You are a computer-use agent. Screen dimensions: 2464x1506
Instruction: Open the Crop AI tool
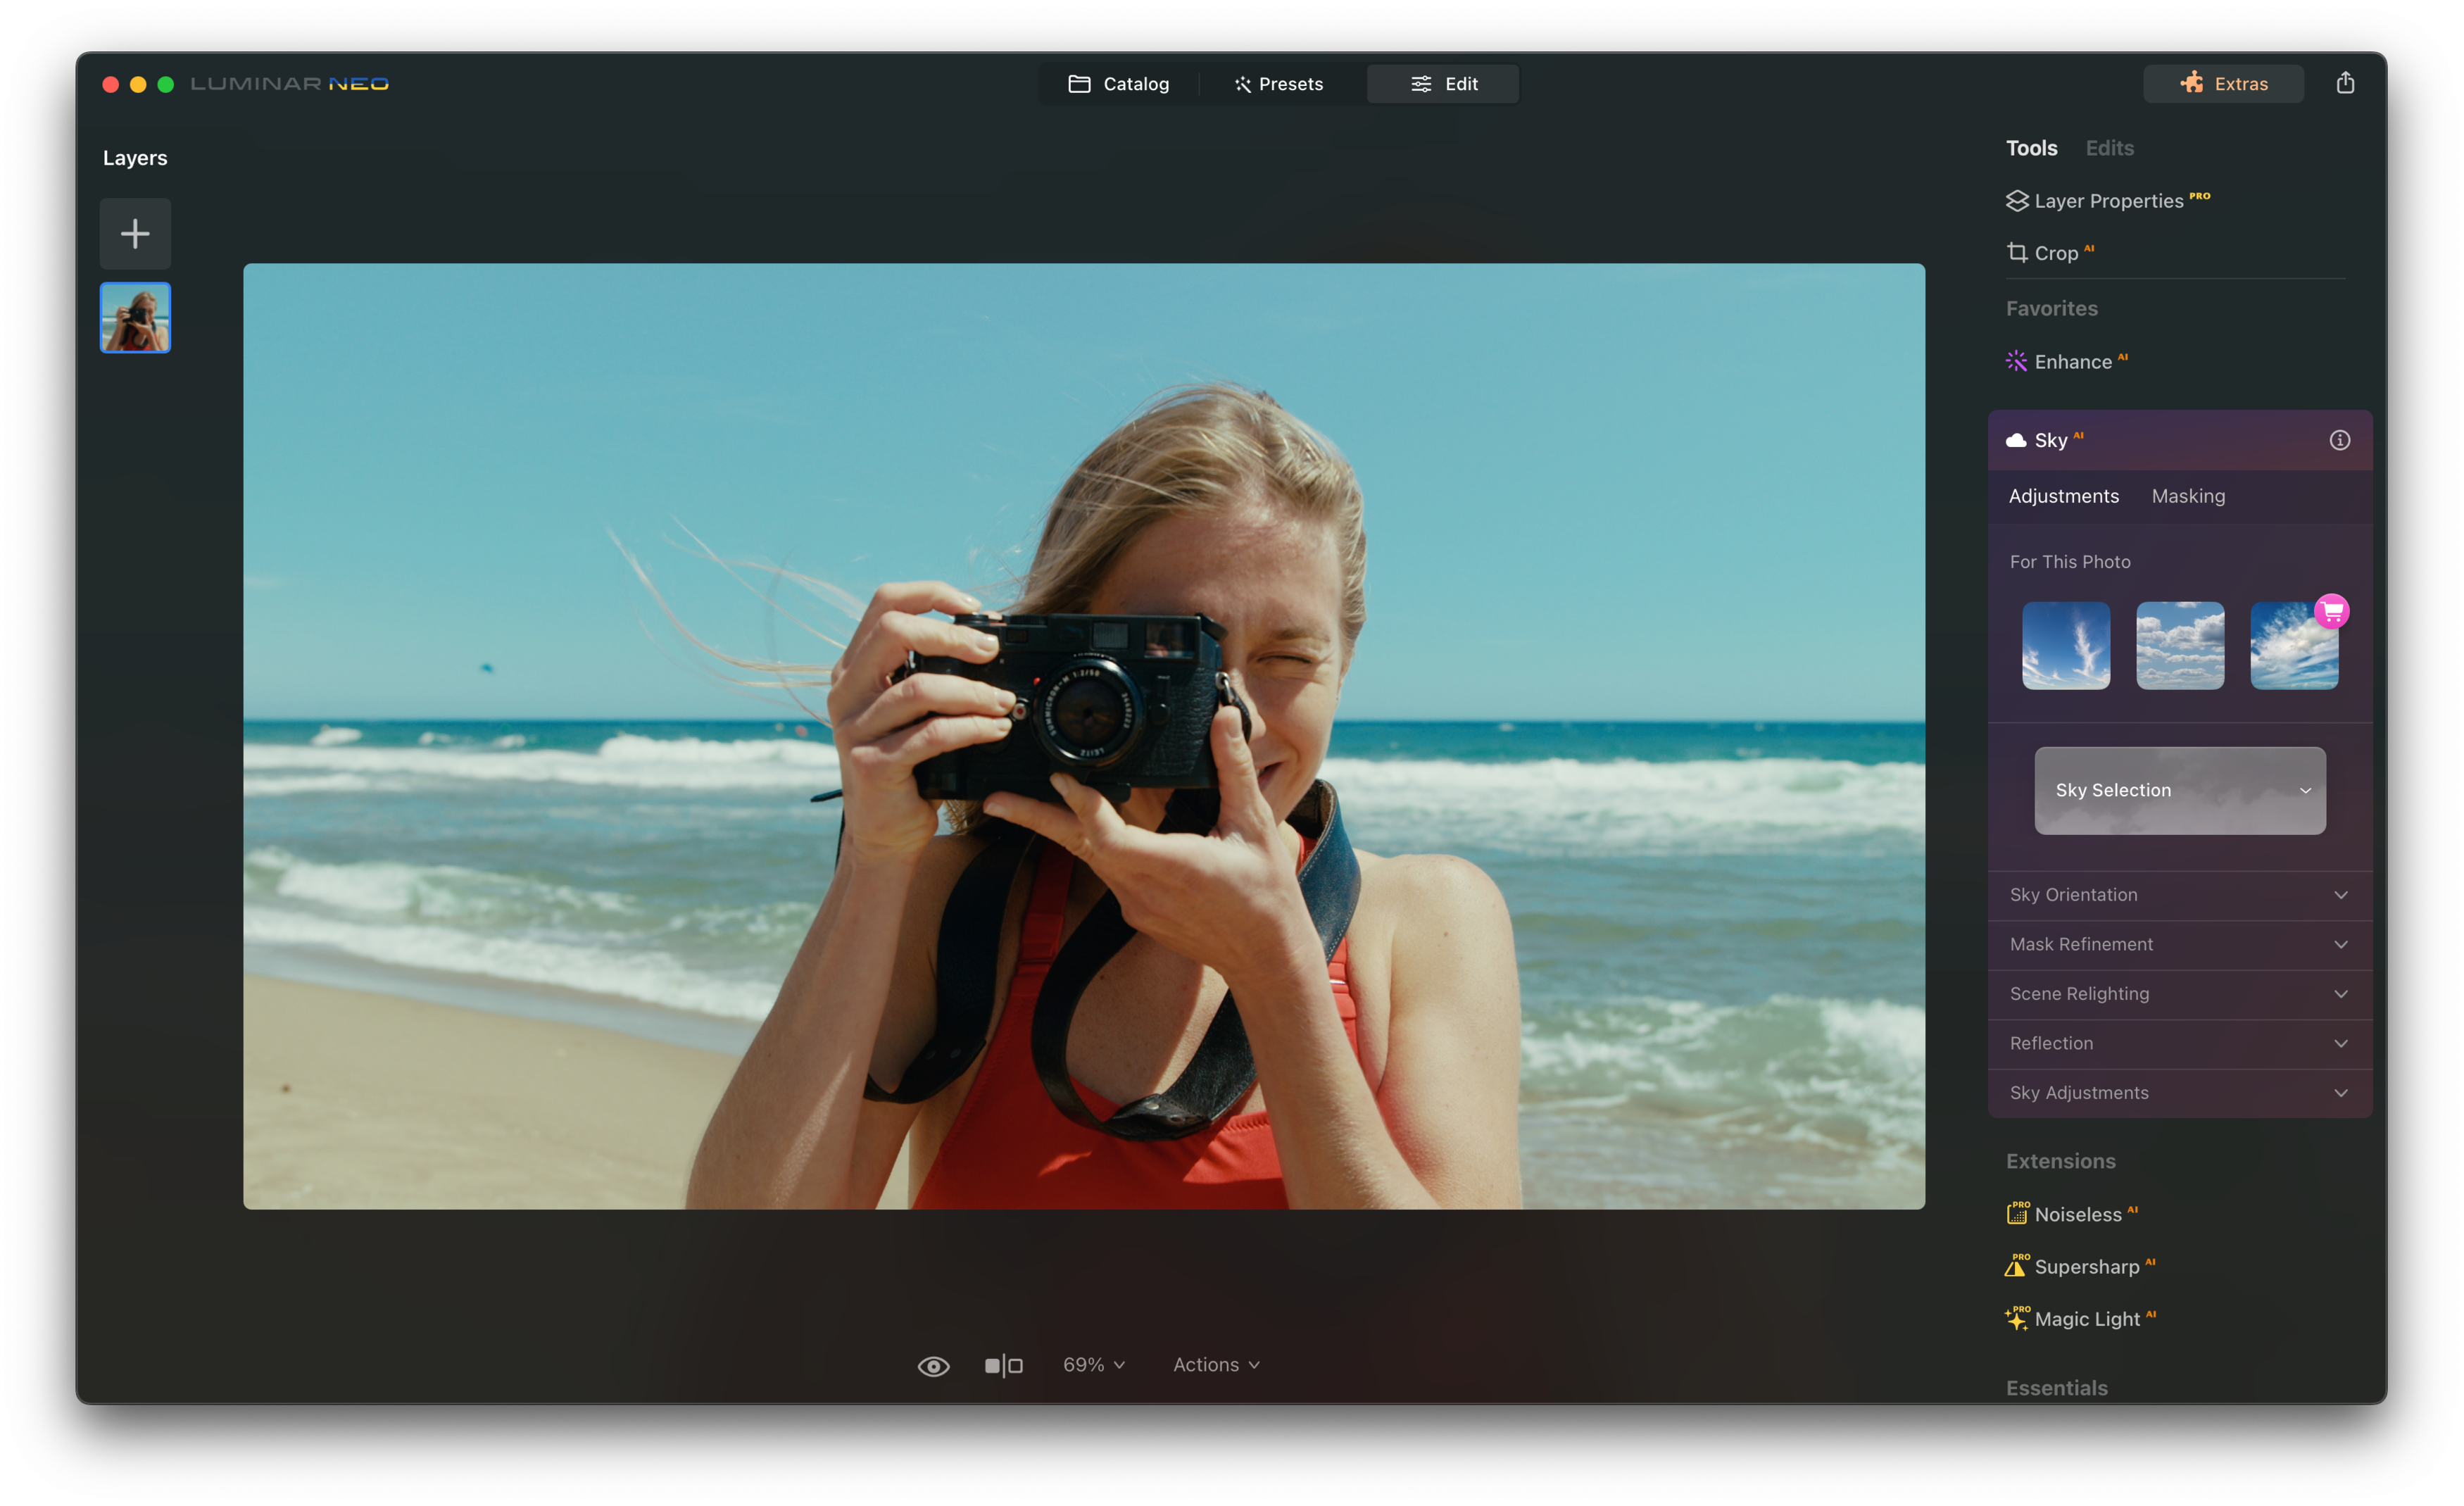[x=2050, y=253]
